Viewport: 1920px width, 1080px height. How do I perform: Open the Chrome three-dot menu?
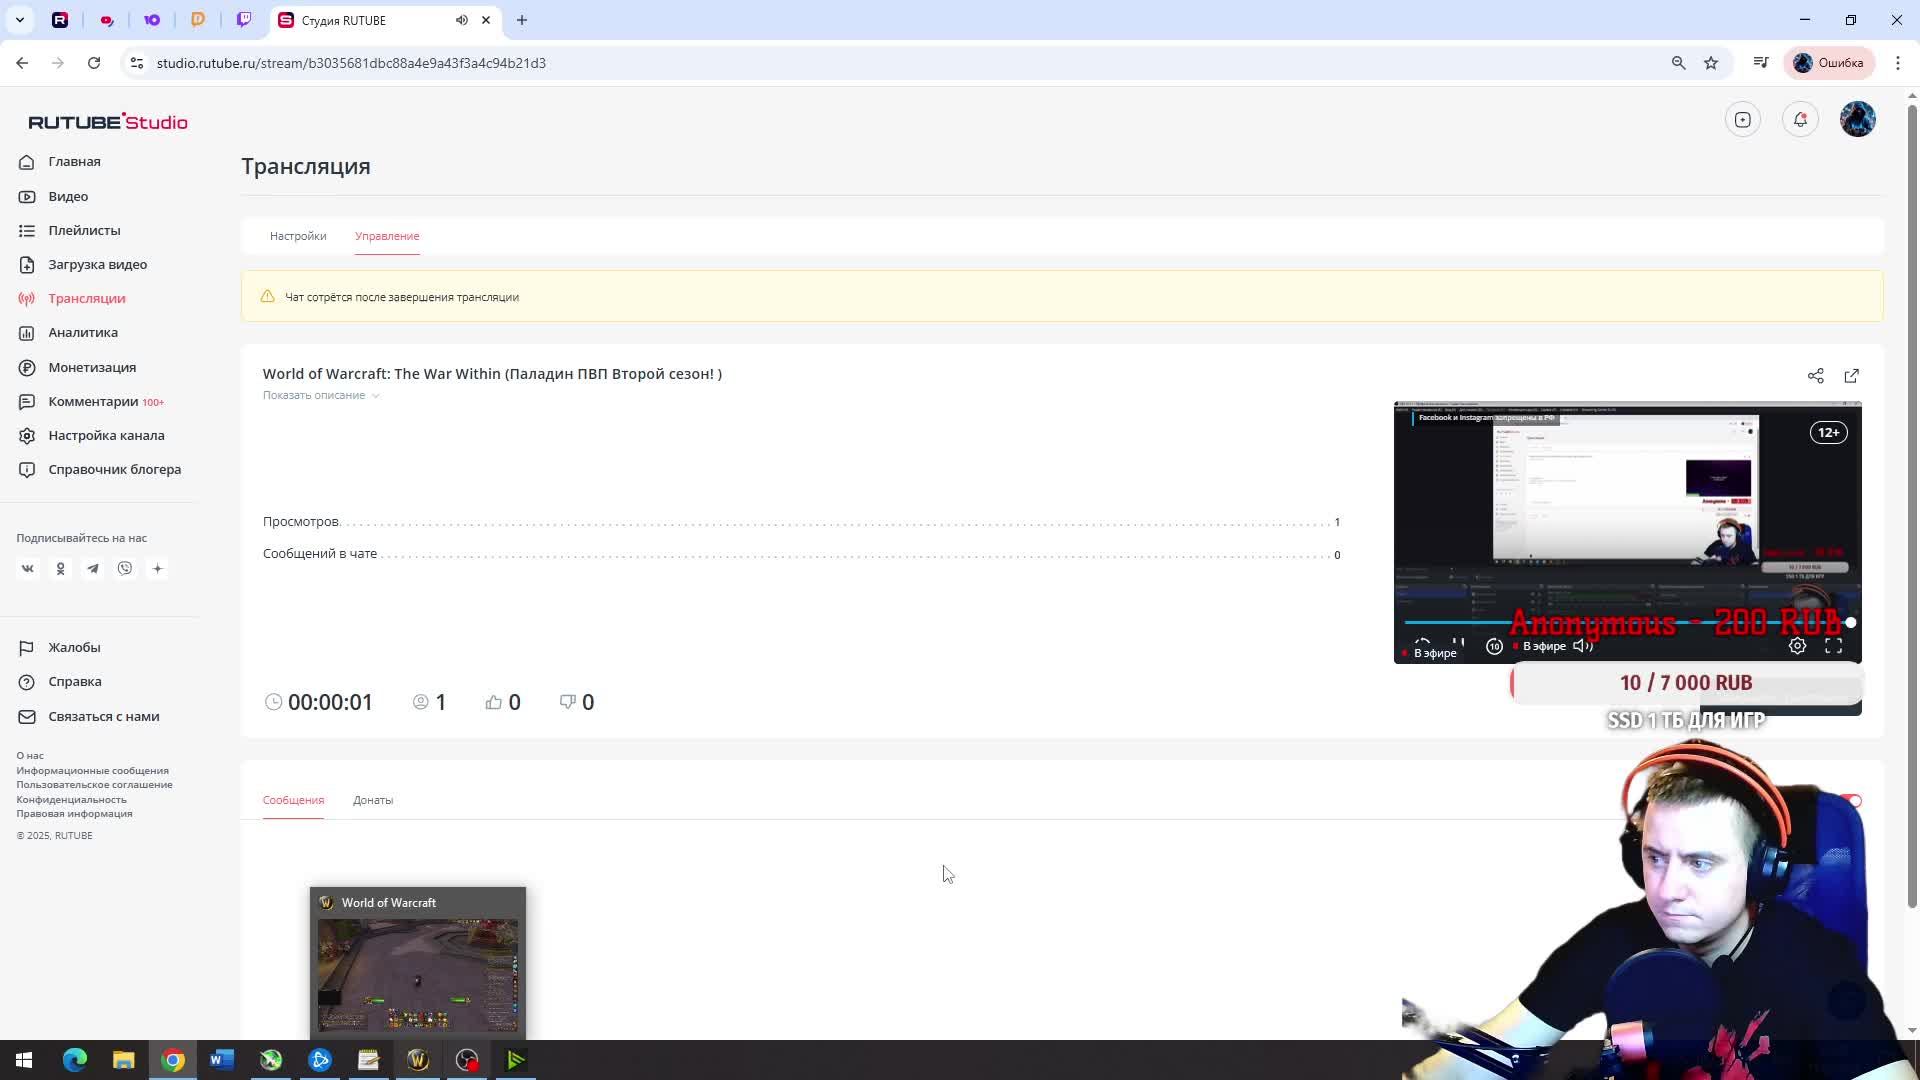(x=1898, y=63)
